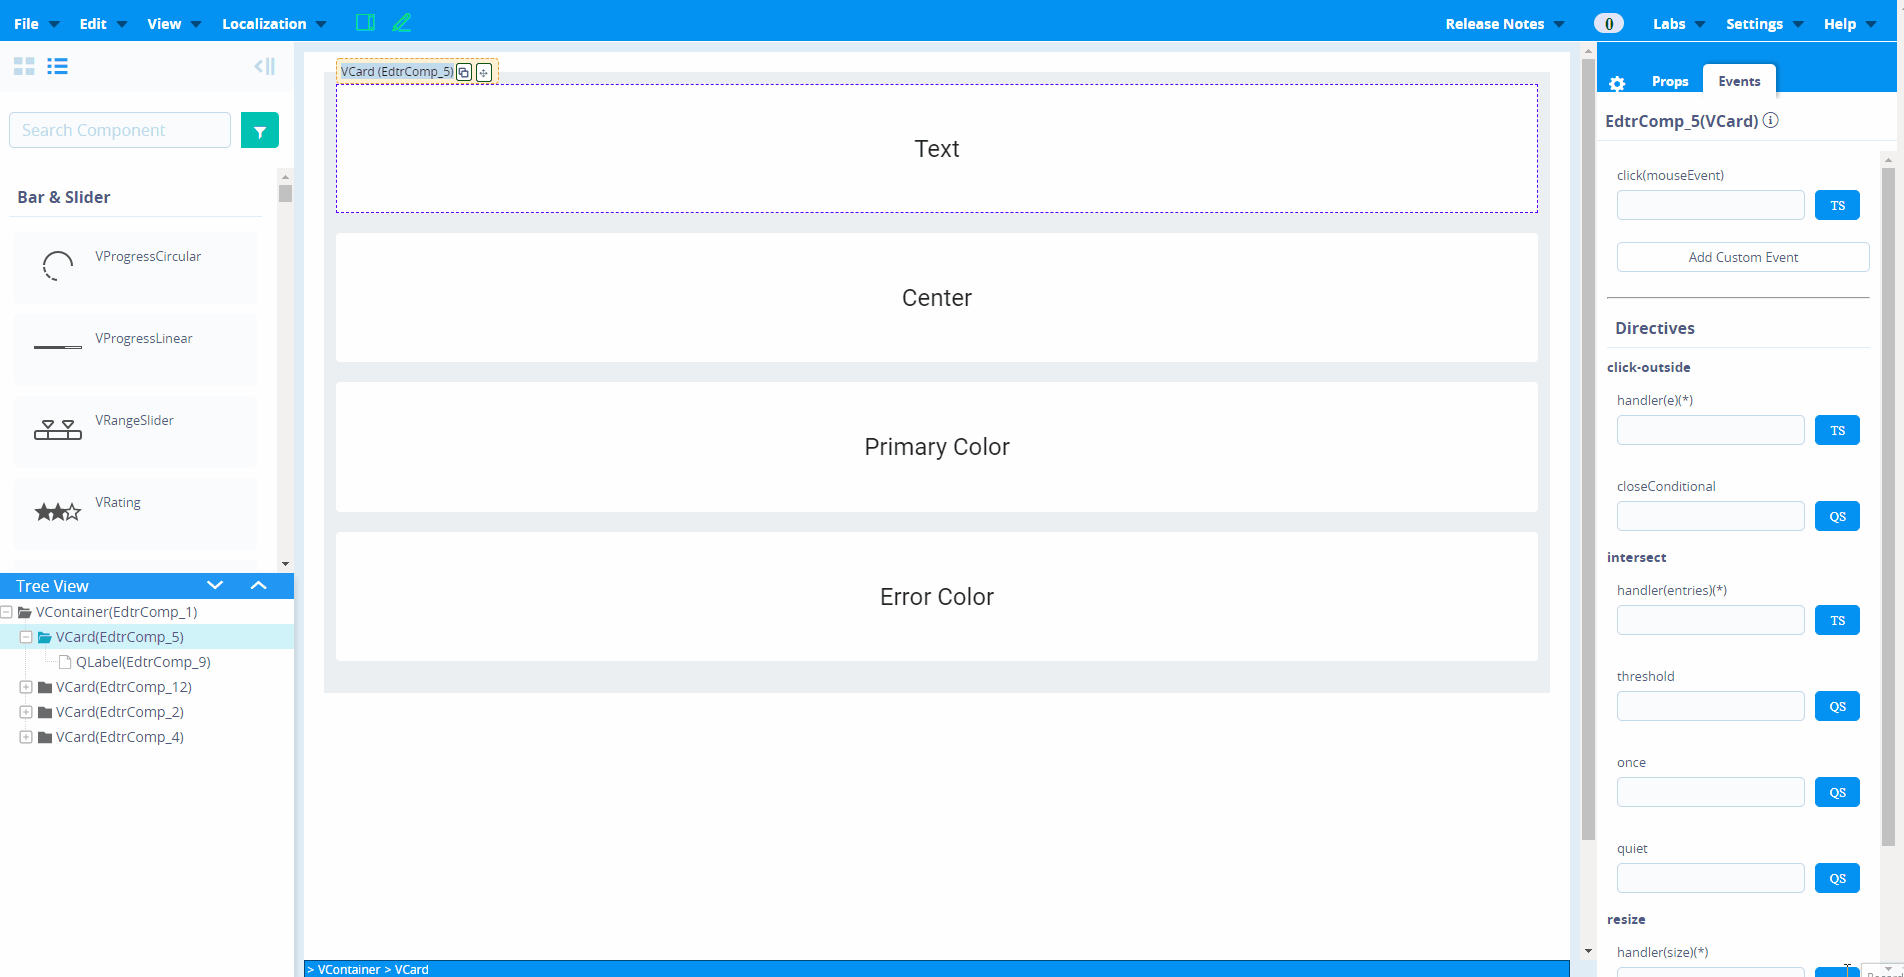Switch component palette to list view

pyautogui.click(x=58, y=66)
